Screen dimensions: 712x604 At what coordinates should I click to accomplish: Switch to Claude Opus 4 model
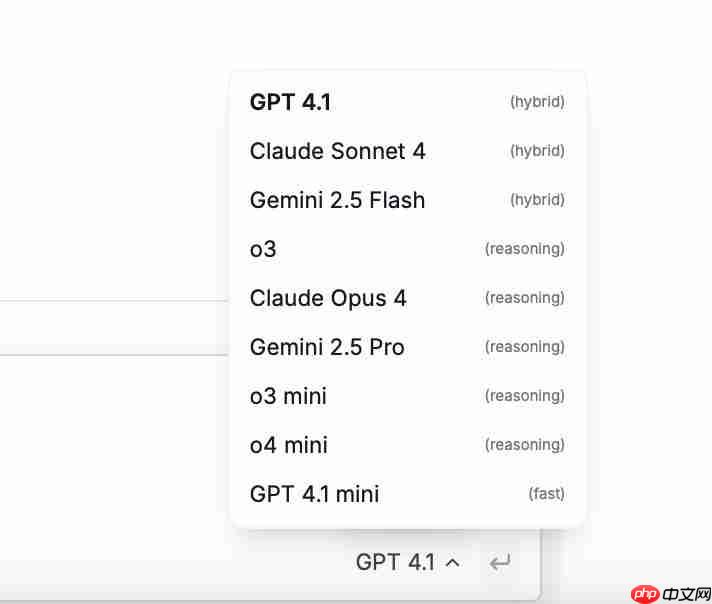407,298
